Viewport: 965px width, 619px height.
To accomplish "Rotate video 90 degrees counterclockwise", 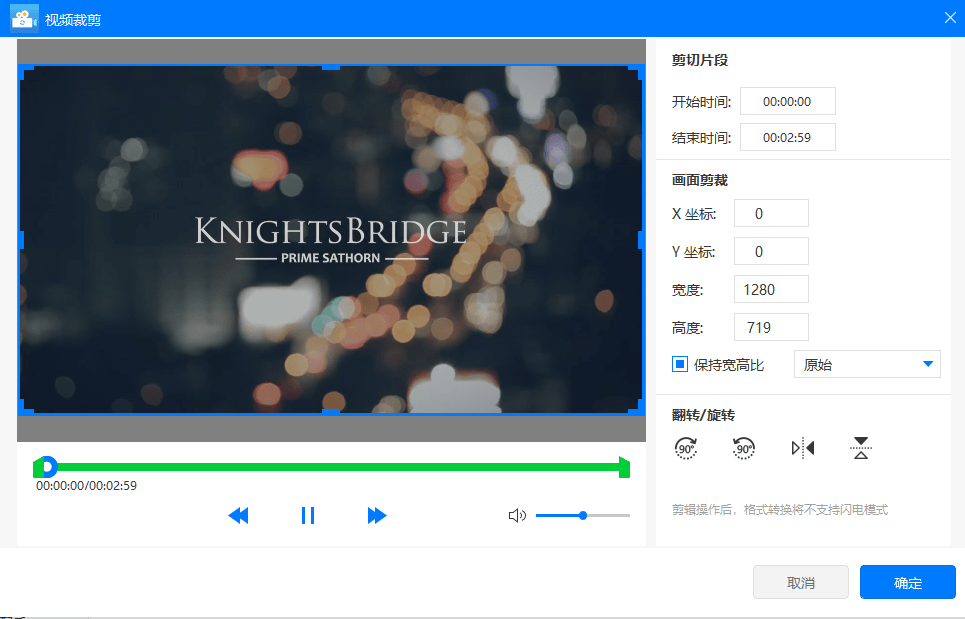I will tap(743, 448).
